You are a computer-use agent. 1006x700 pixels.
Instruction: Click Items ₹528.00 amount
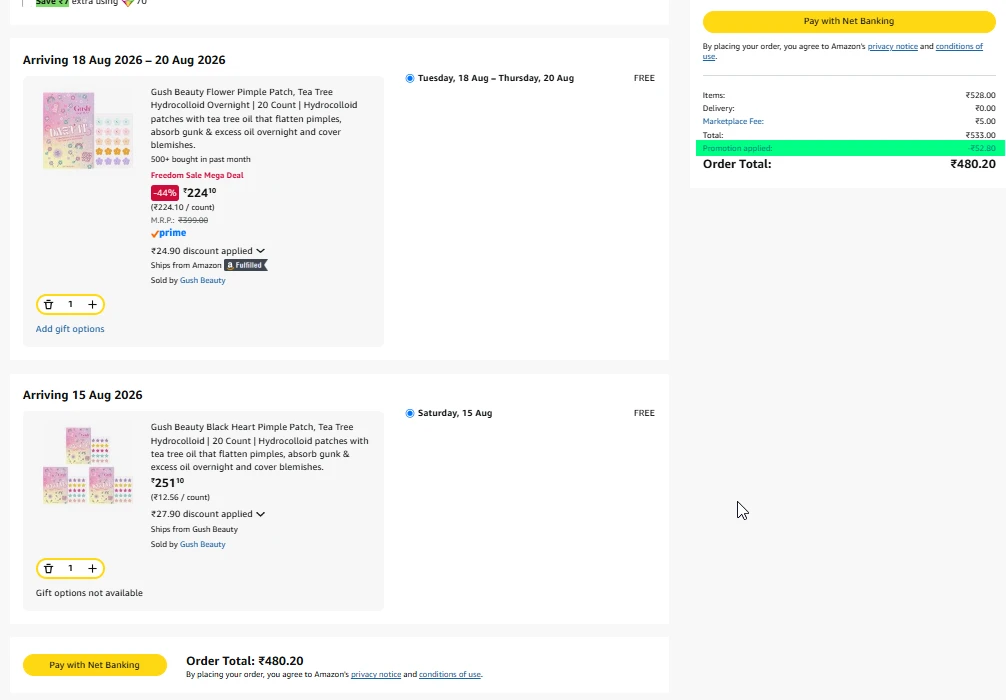[980, 95]
